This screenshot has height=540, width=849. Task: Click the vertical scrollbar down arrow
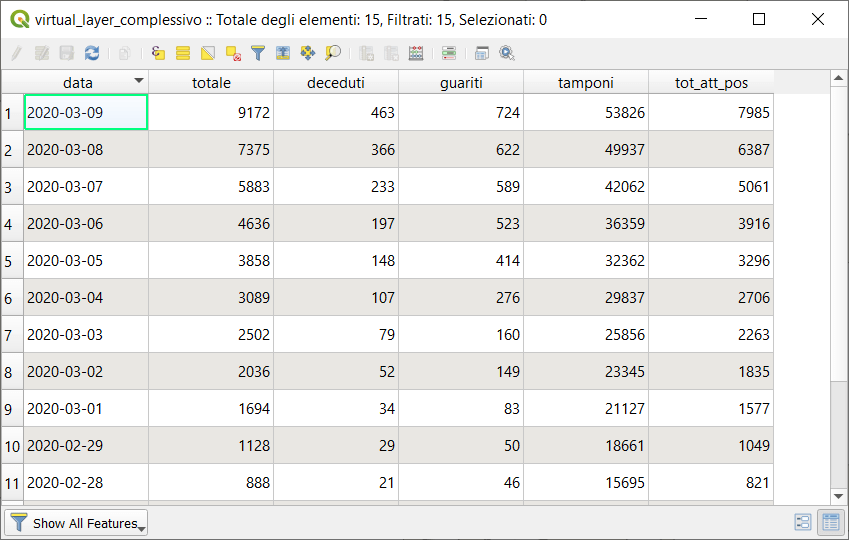838,496
